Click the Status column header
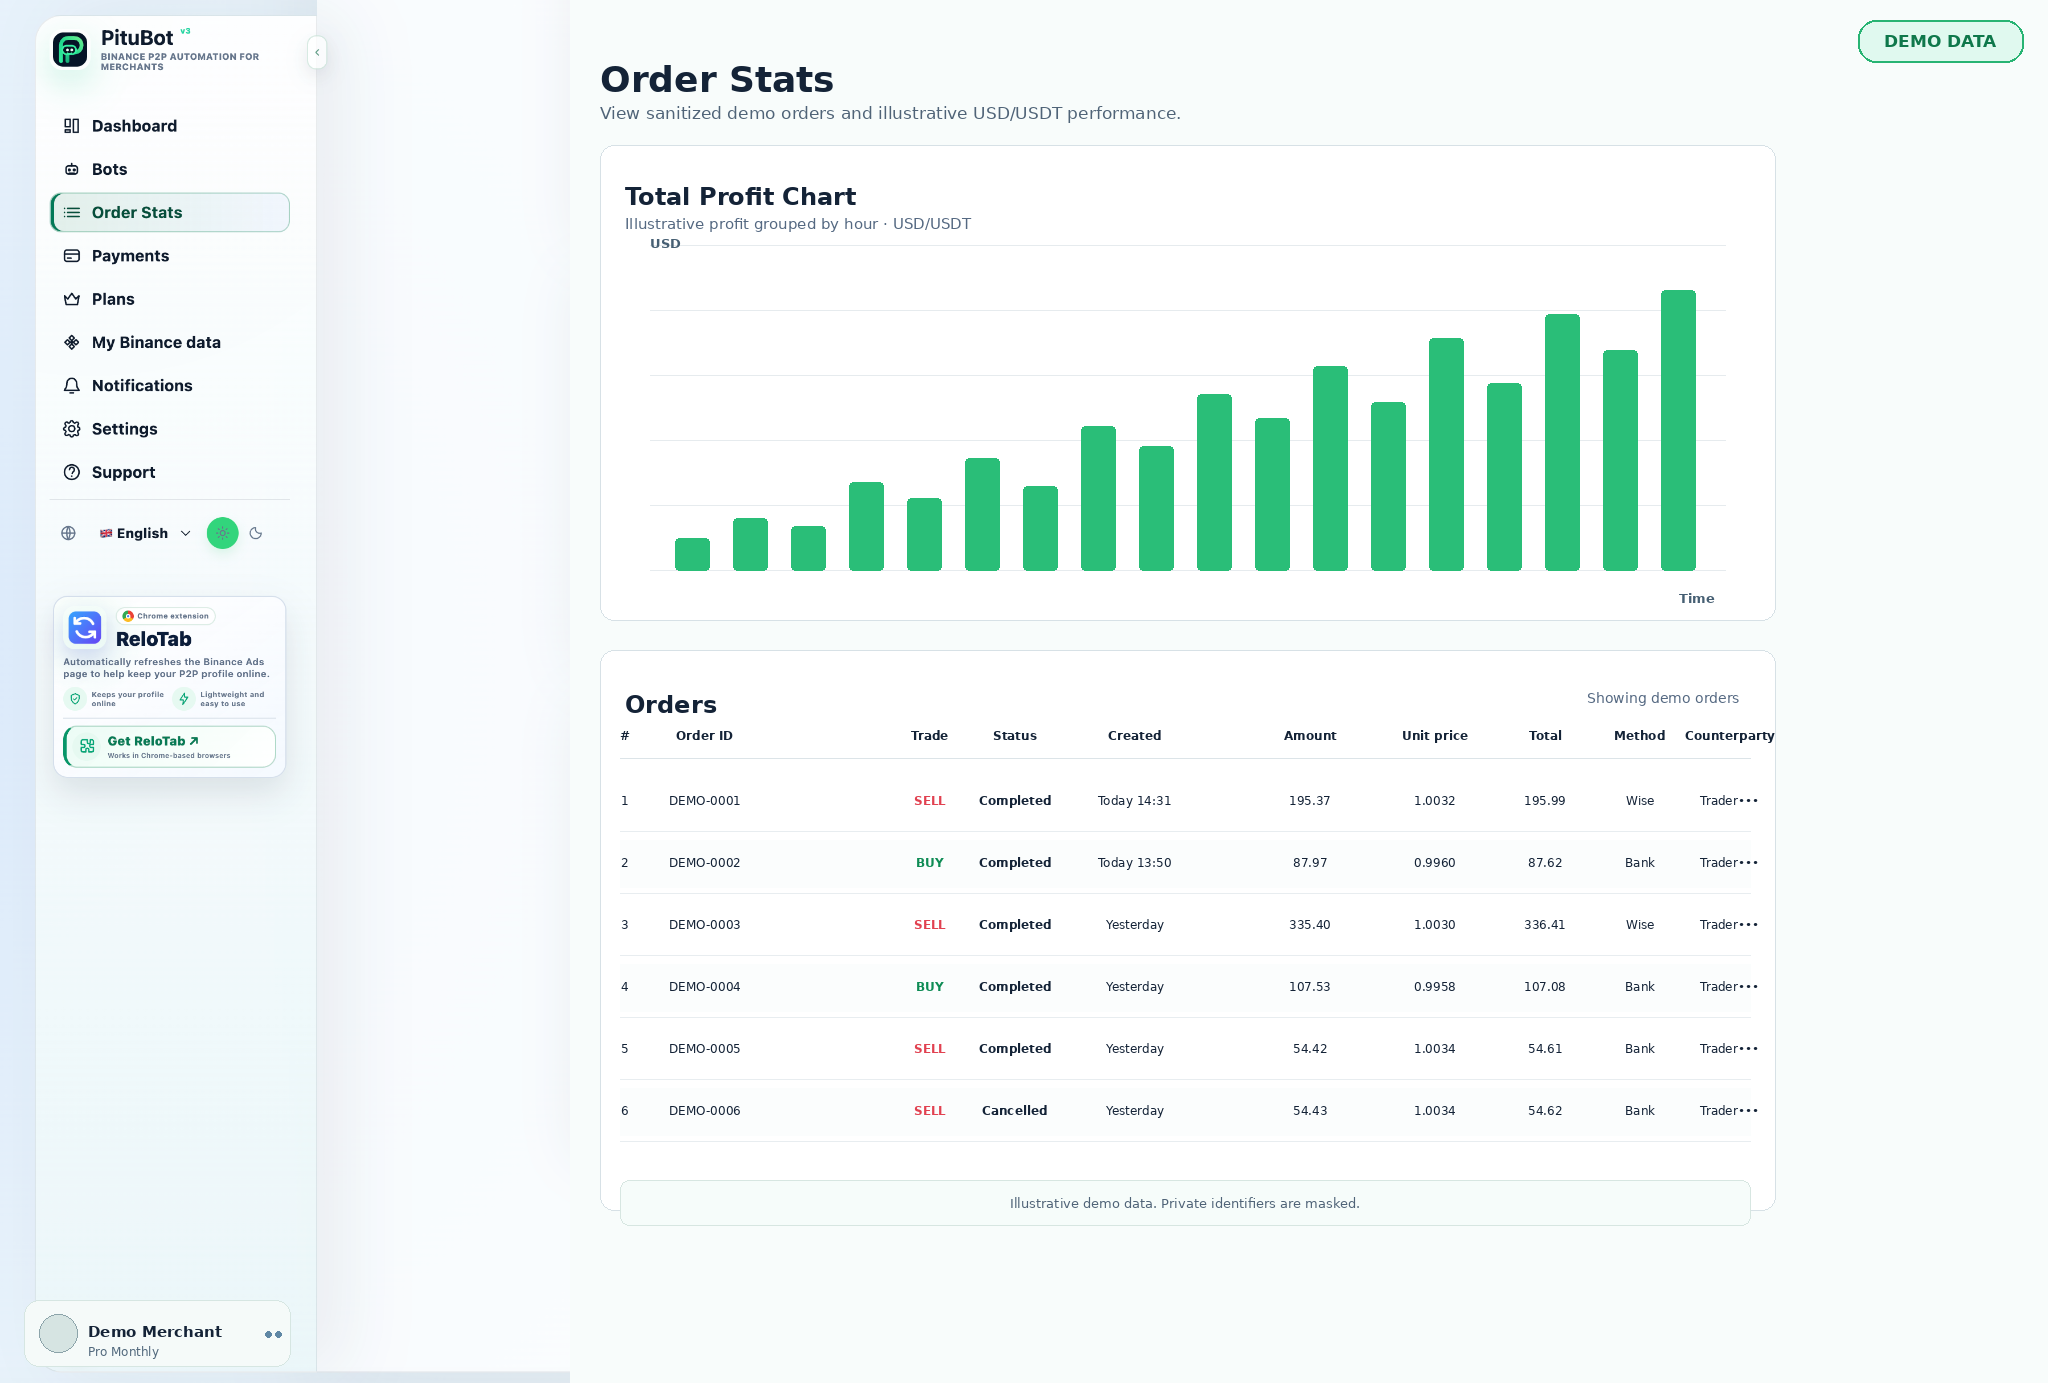Viewport: 2048px width, 1383px height. click(1015, 735)
